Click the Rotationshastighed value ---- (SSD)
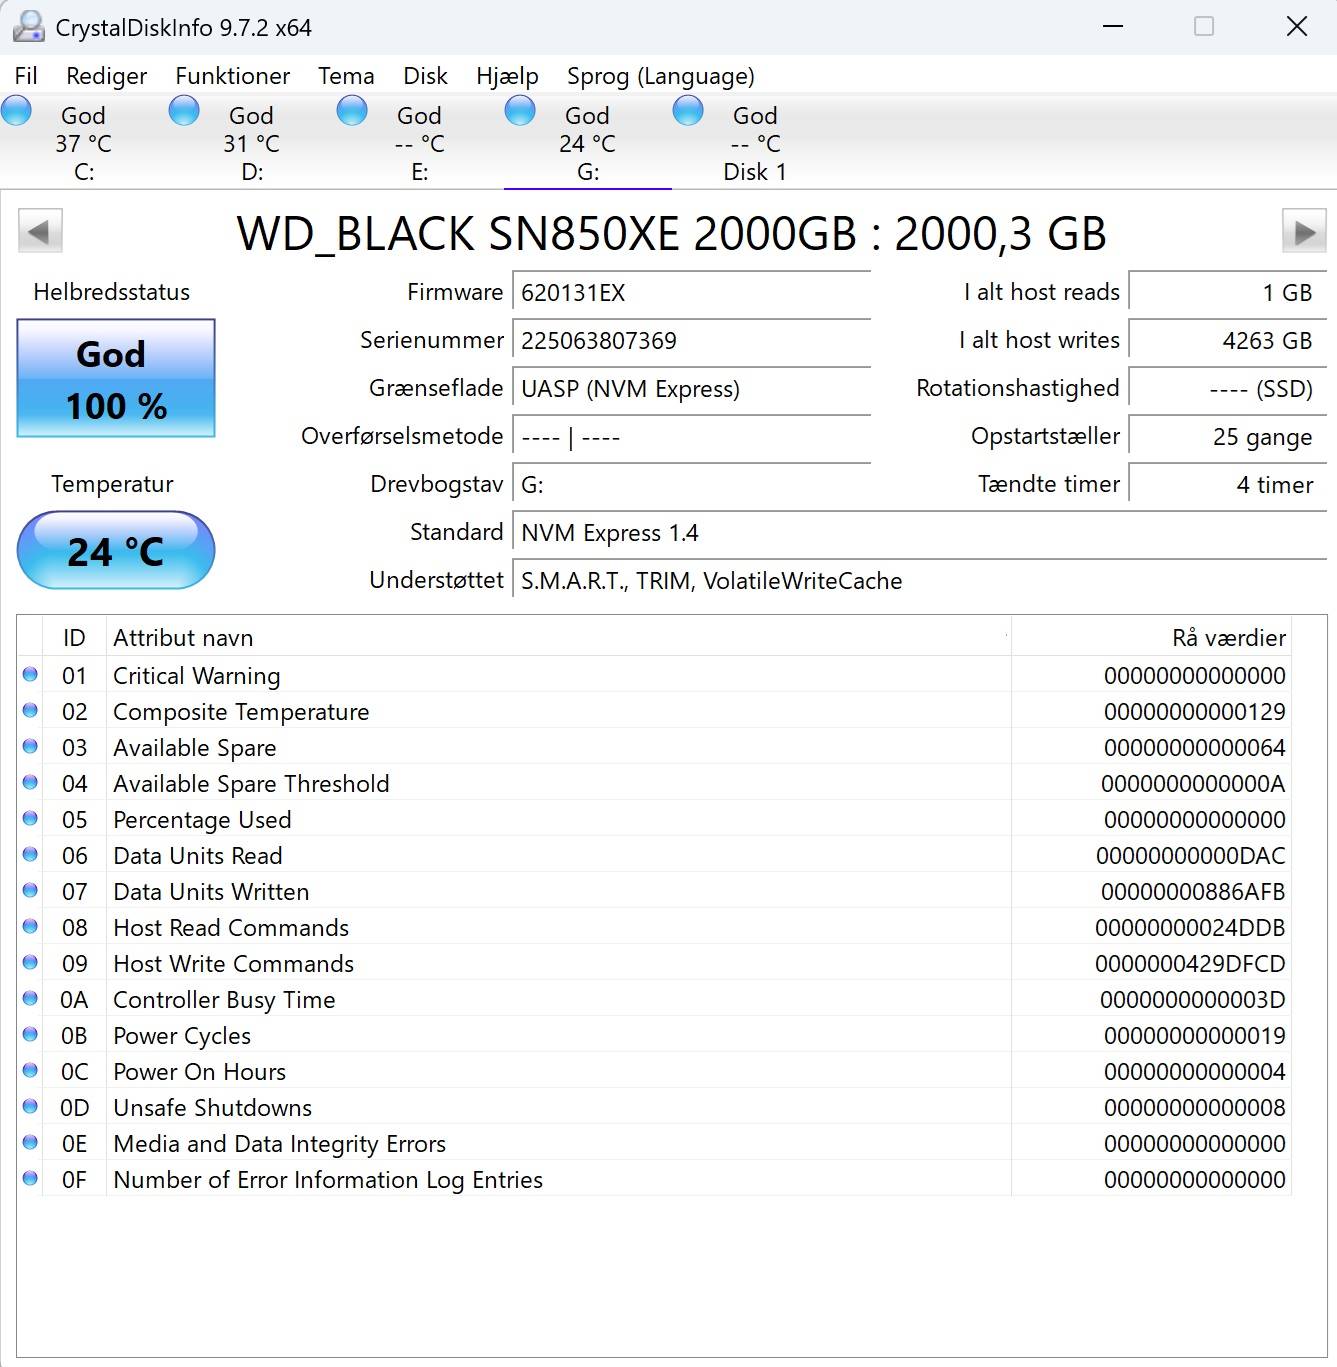The height and width of the screenshot is (1367, 1337). 1227,389
